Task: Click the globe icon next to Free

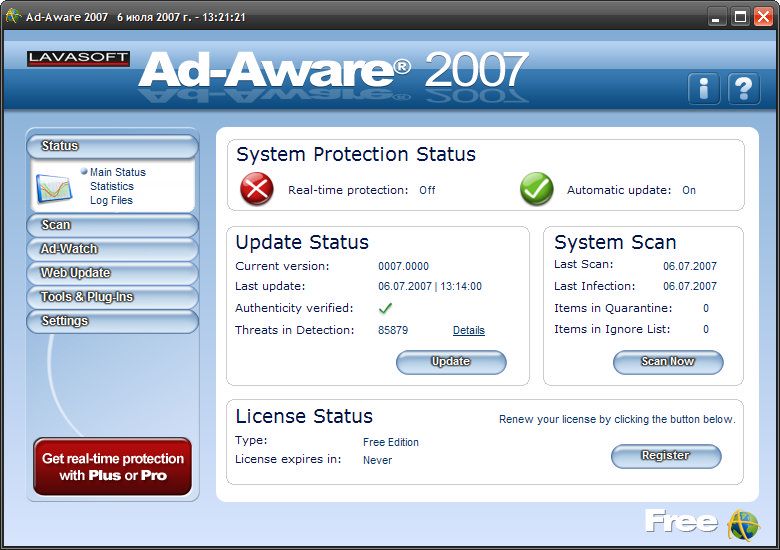Action: [743, 523]
